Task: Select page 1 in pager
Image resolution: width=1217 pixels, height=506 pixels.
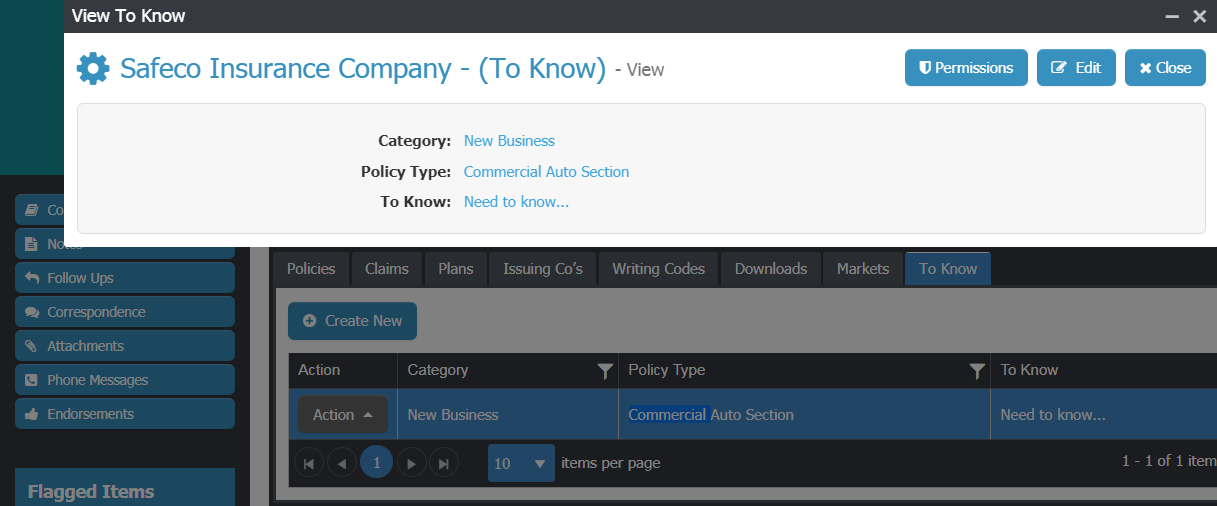Action: pyautogui.click(x=376, y=463)
